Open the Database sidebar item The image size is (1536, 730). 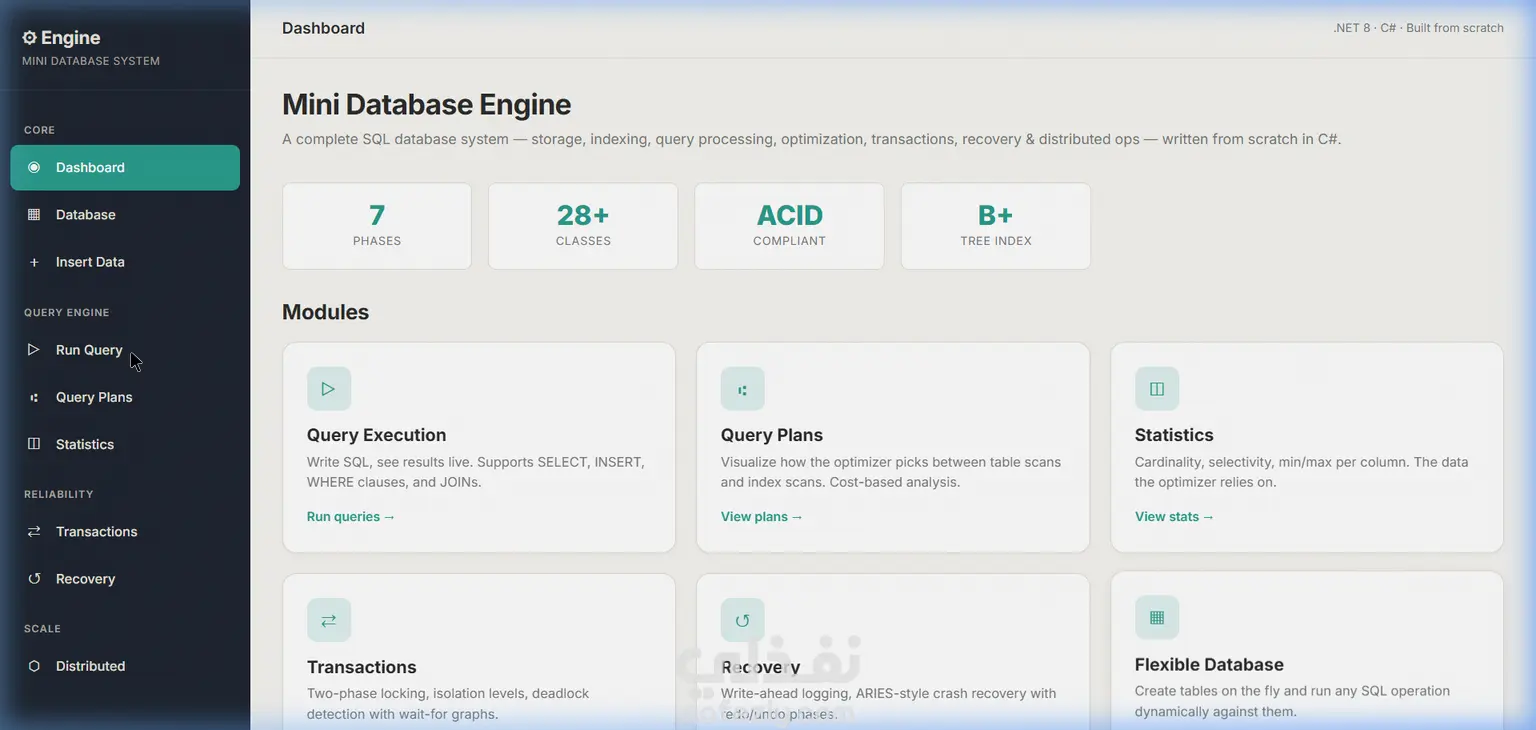125,214
